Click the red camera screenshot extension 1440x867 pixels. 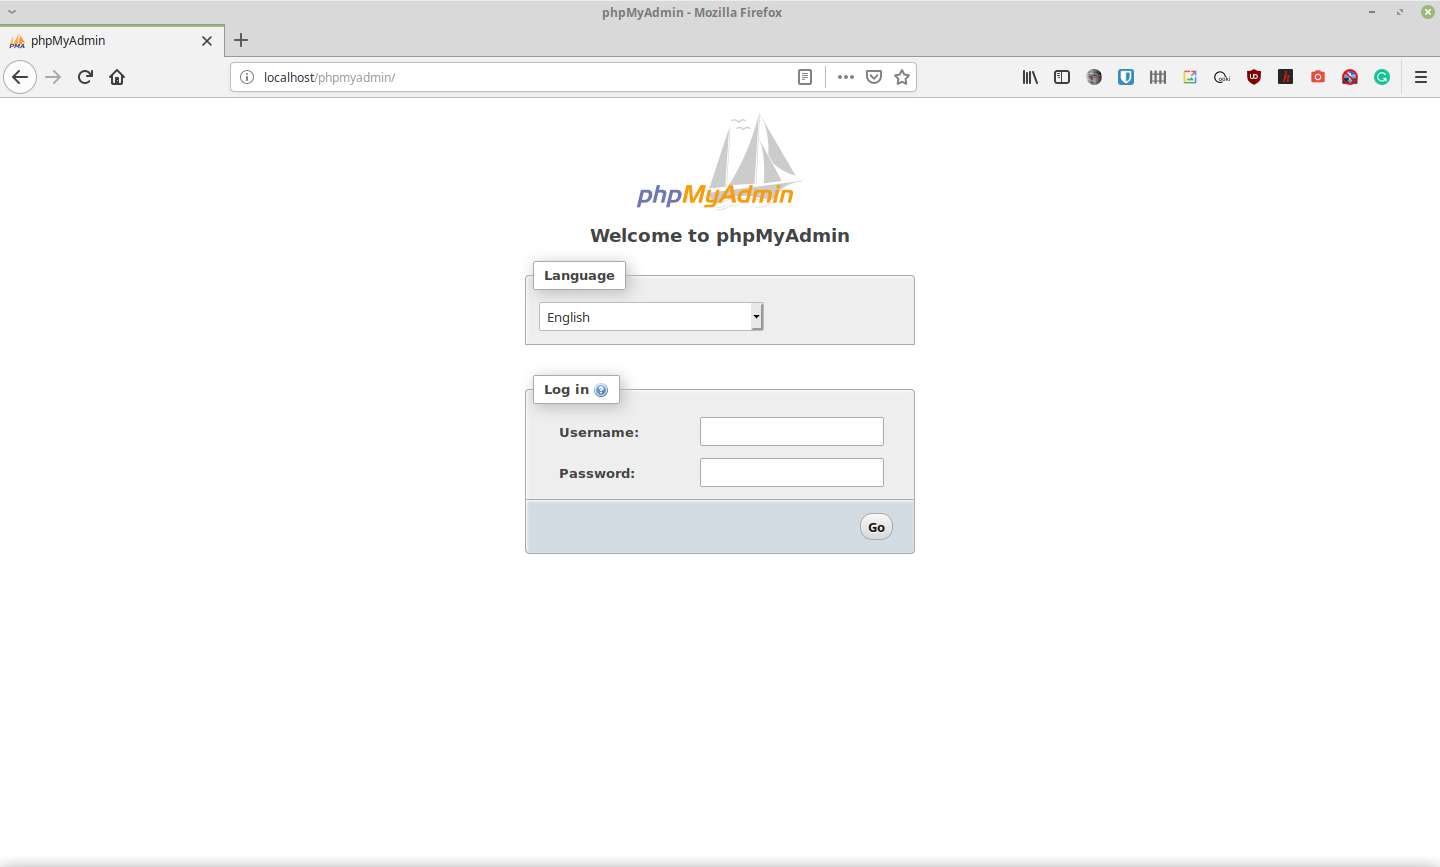1318,77
